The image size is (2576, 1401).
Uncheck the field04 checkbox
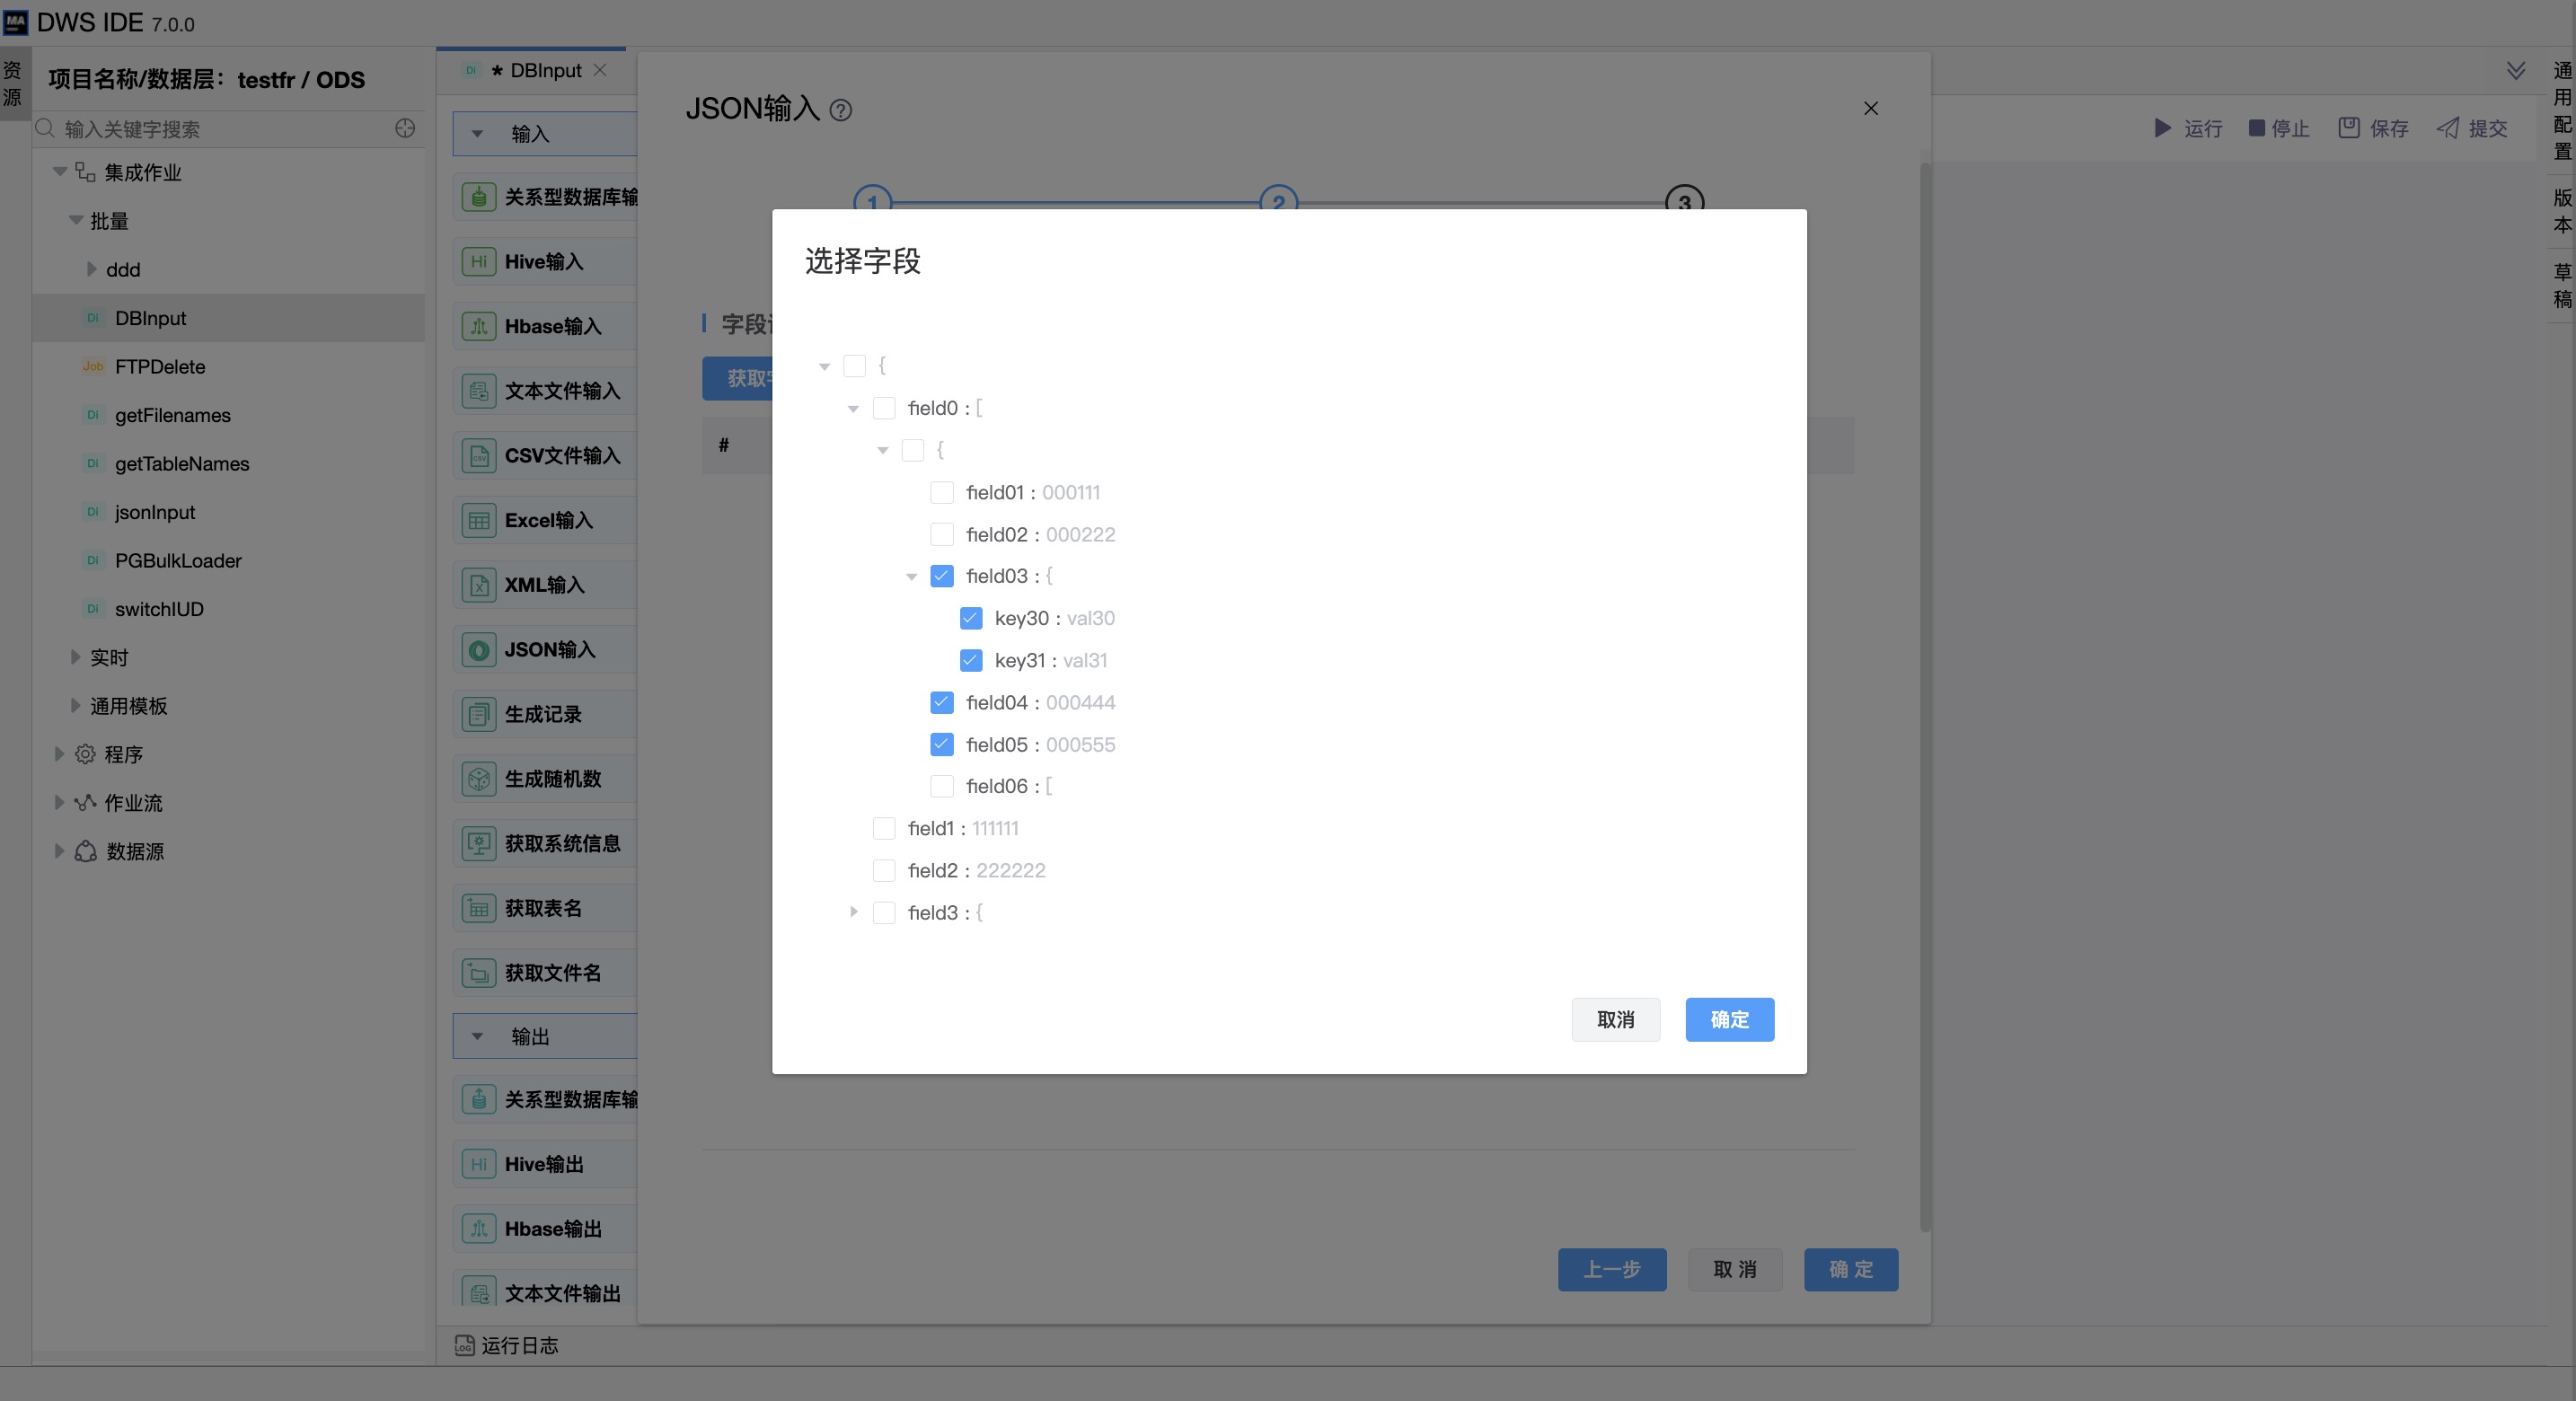pos(941,702)
